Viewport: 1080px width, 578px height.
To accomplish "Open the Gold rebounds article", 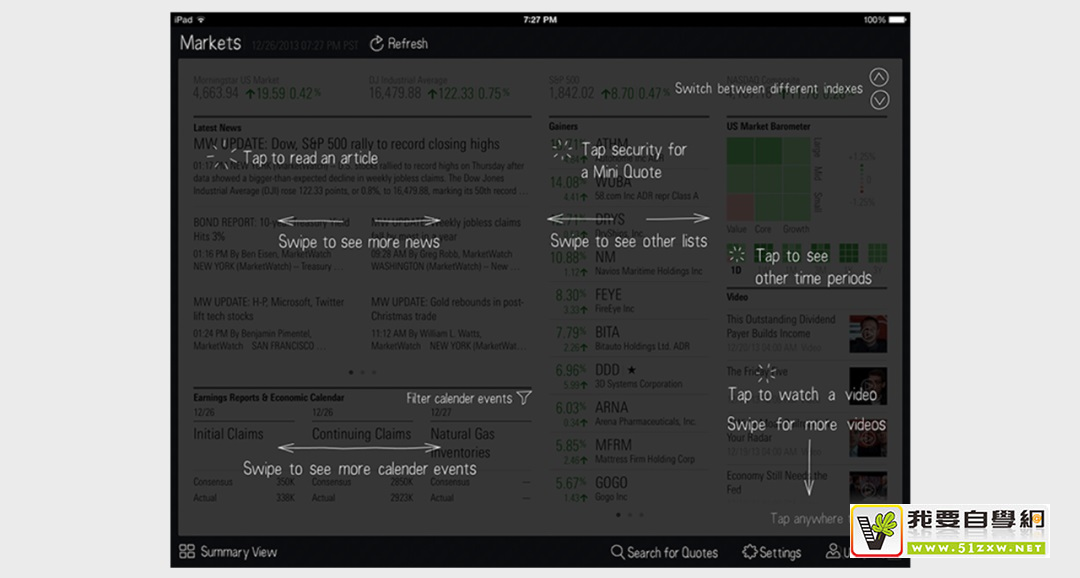I will point(450,324).
